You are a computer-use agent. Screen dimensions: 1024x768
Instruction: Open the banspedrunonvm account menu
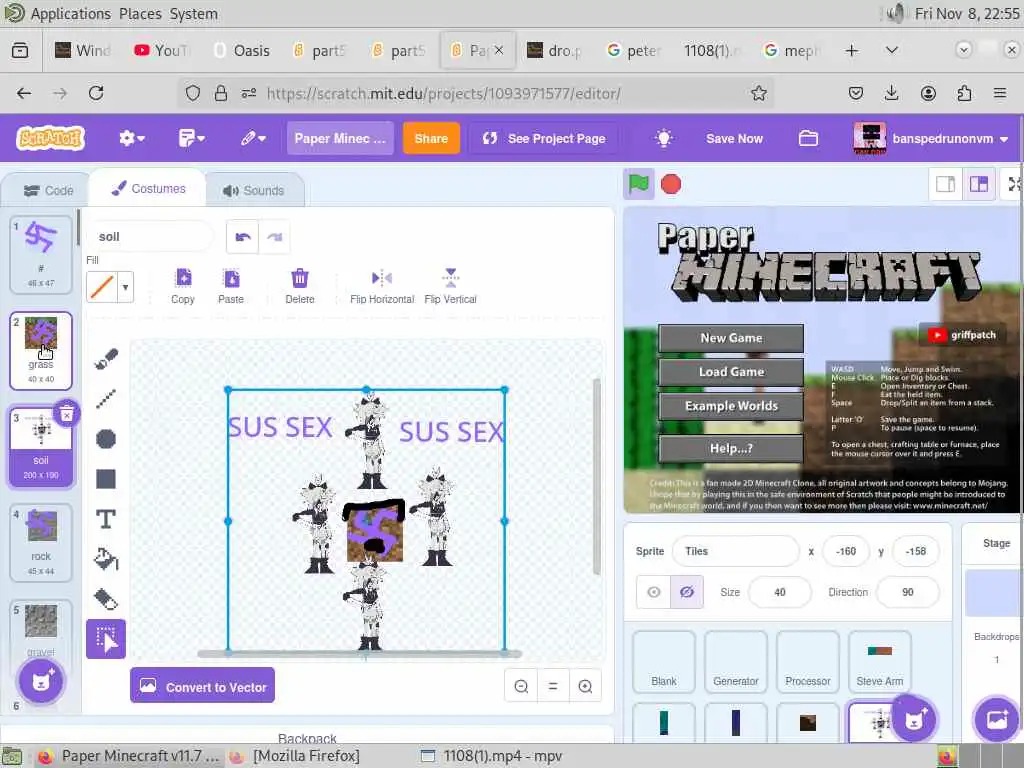point(933,138)
